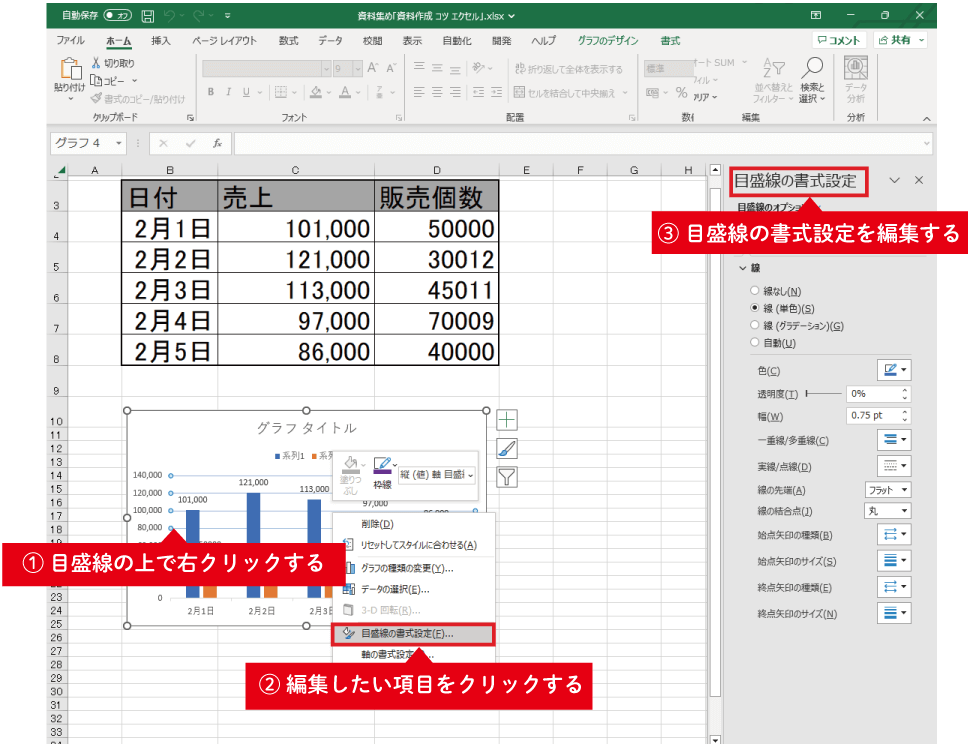Screen dimensions: 971x744
Task: Use the 書式のコピー/貼り付け format painter icon
Action: [x=97, y=97]
